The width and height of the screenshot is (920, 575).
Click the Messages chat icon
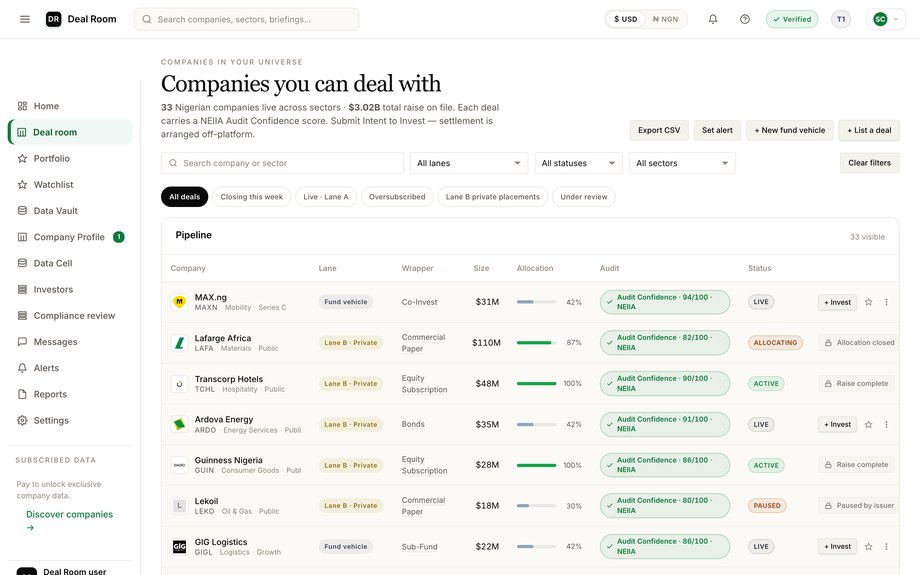tap(22, 341)
